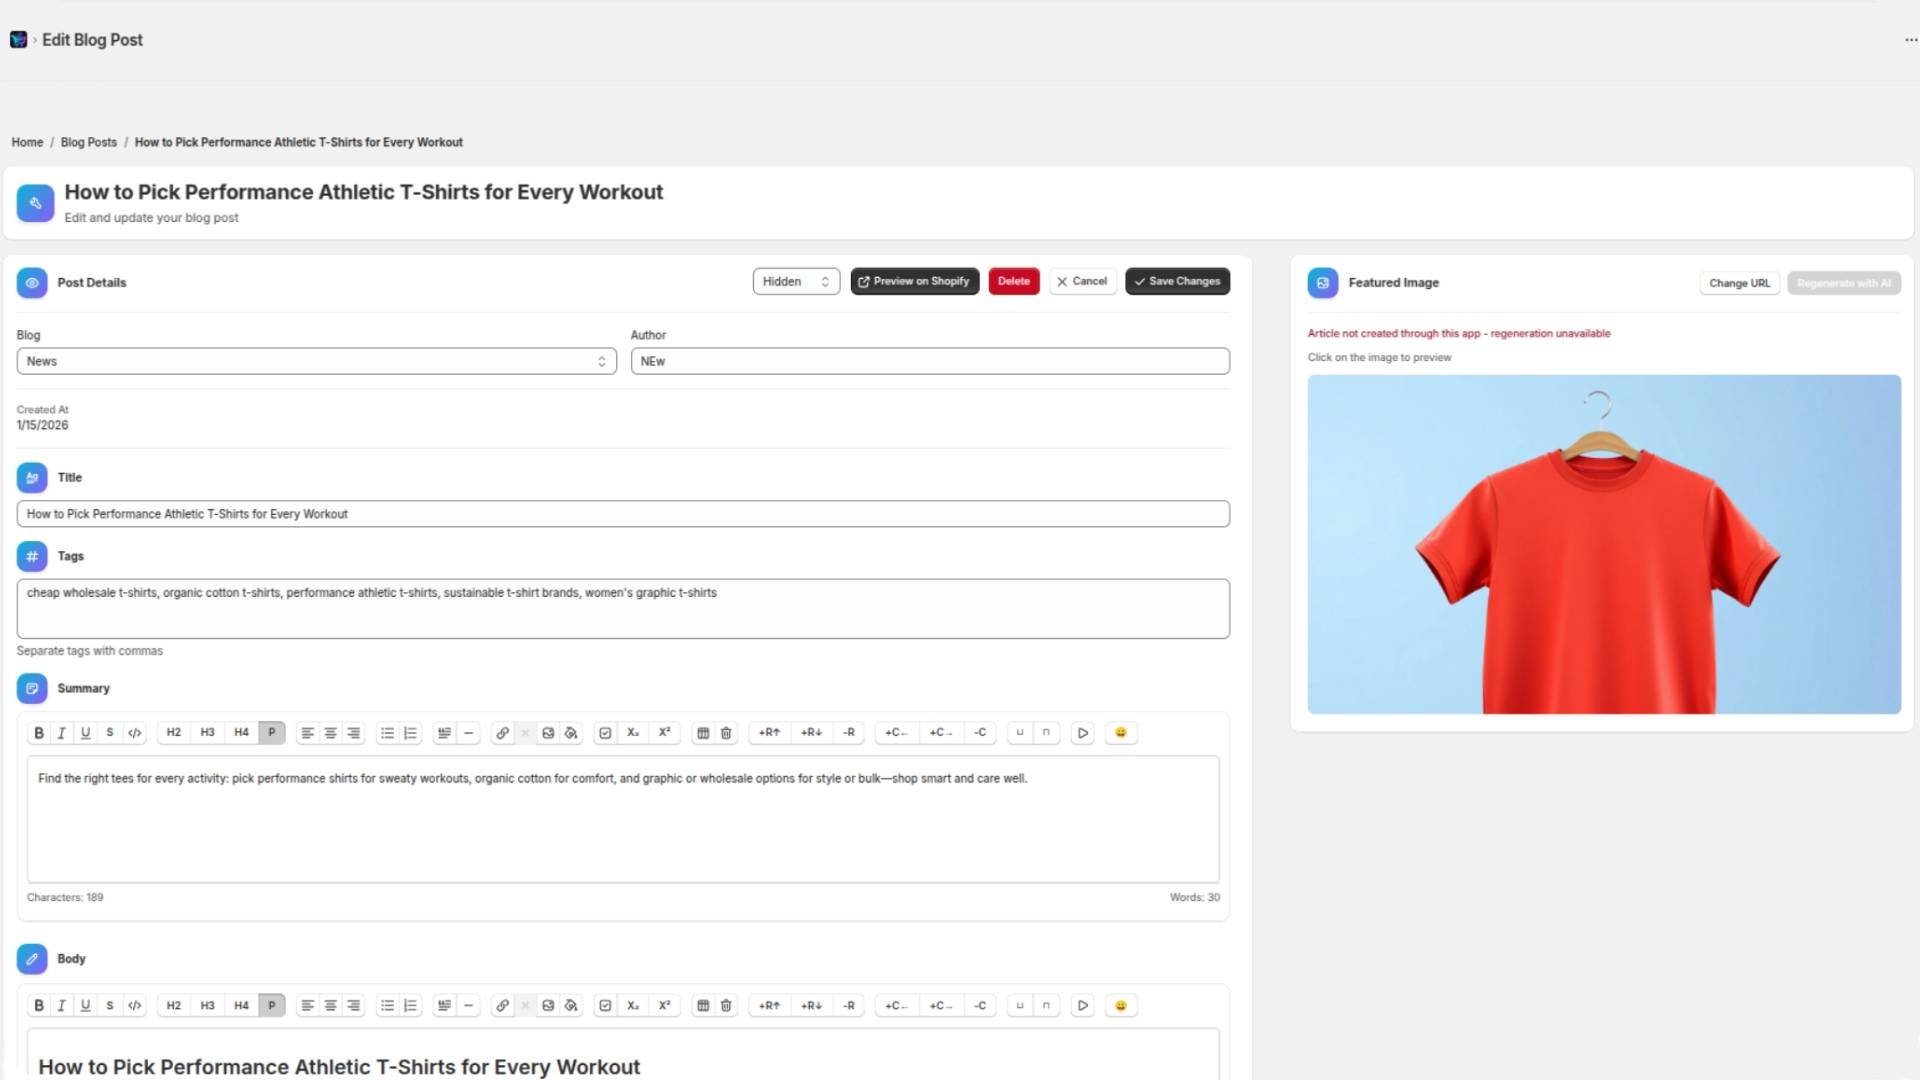The image size is (1920, 1080).
Task: Insert an image via the Summary toolbar image icon
Action: tap(548, 732)
